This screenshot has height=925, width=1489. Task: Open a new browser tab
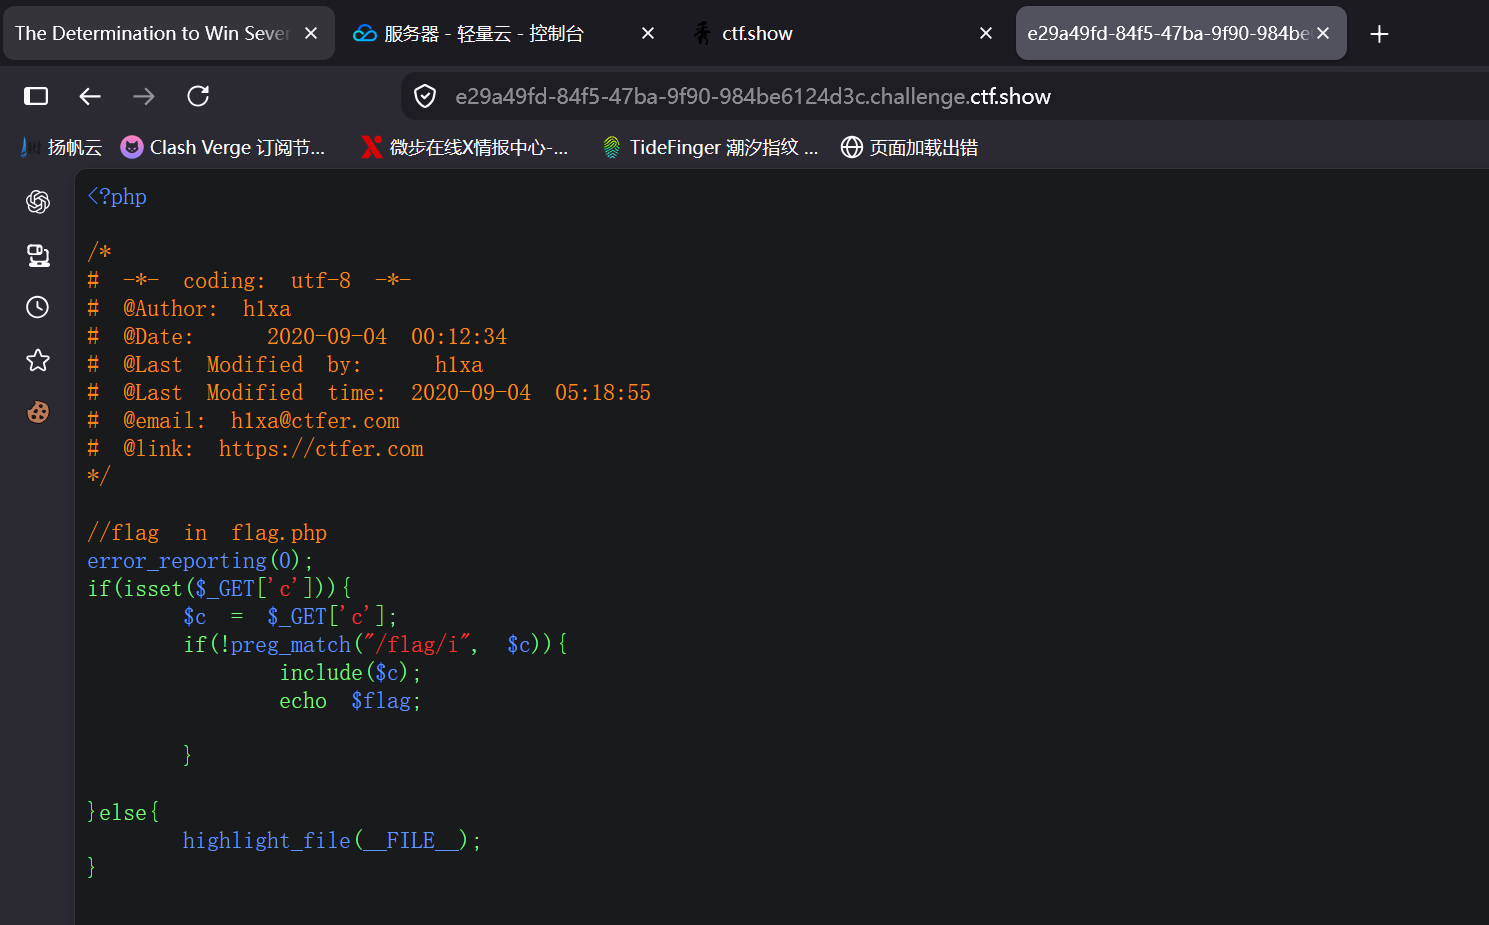pyautogui.click(x=1379, y=34)
